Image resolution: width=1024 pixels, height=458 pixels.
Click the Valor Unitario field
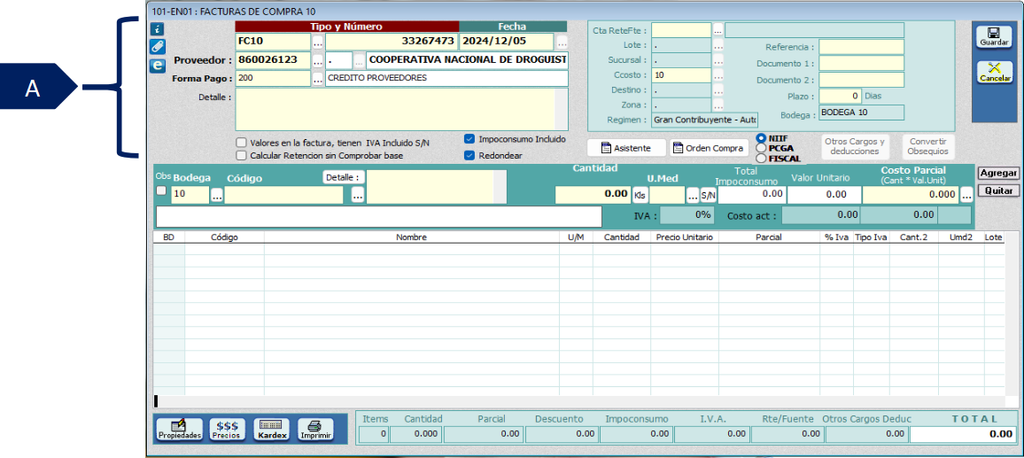823,195
